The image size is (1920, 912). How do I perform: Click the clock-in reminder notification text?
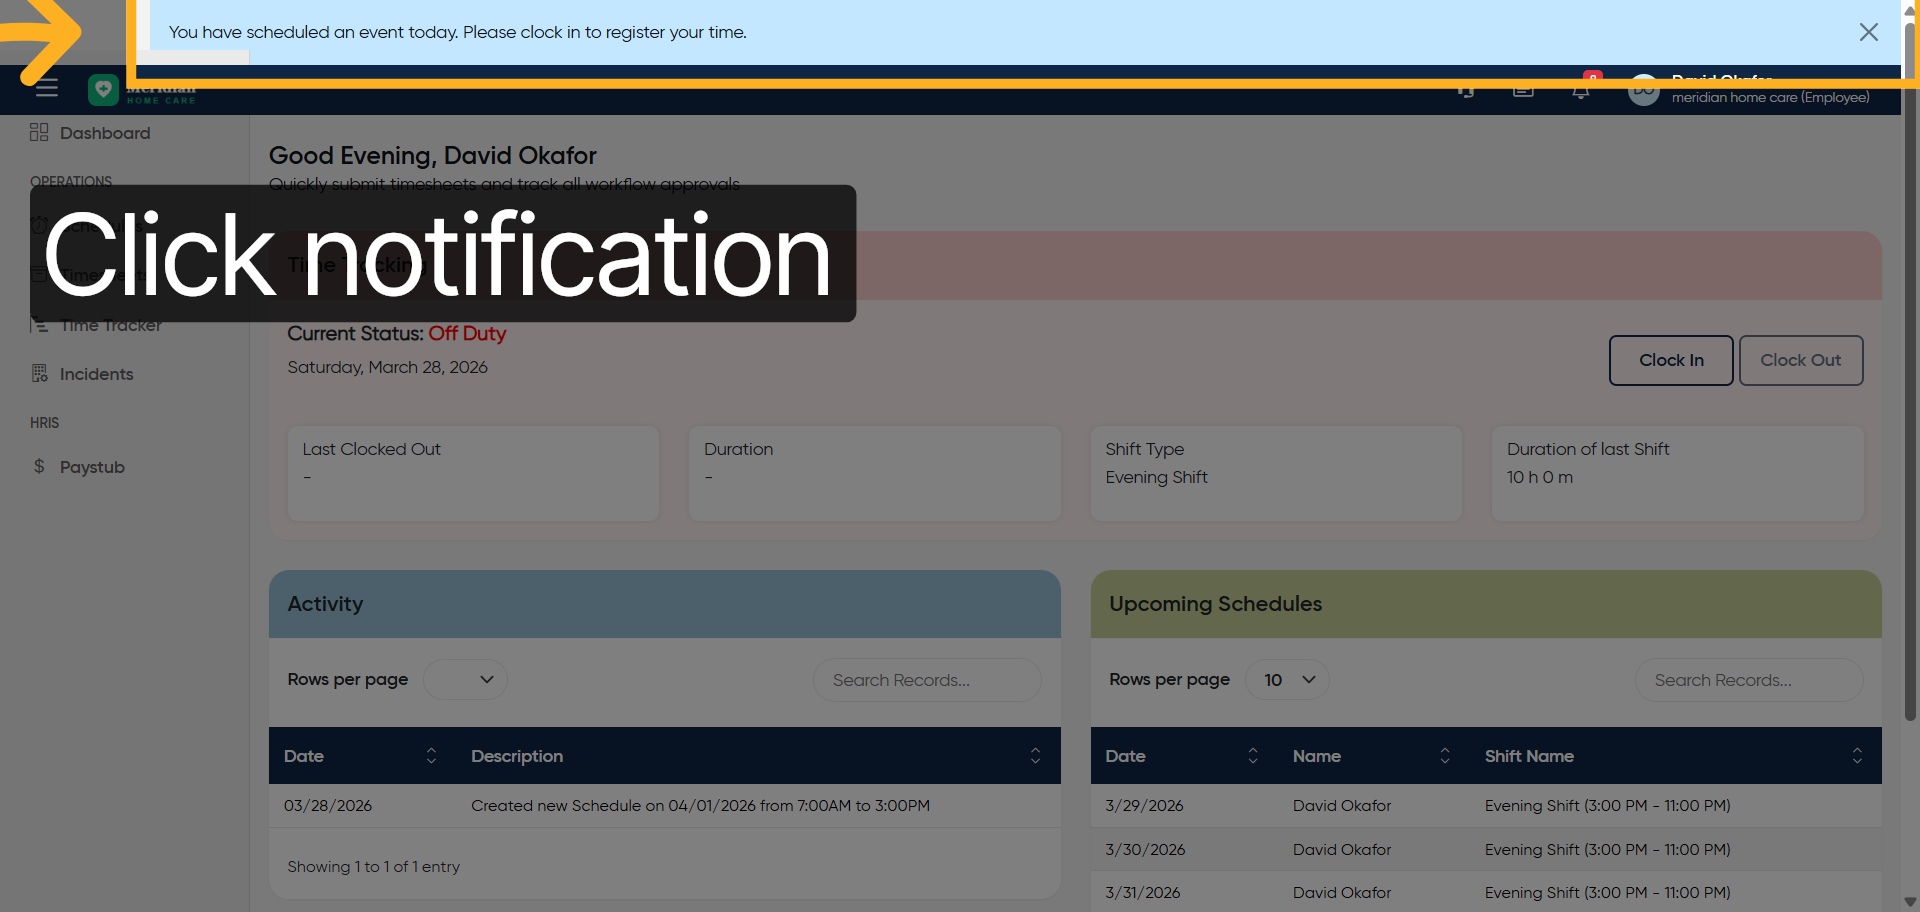457,32
